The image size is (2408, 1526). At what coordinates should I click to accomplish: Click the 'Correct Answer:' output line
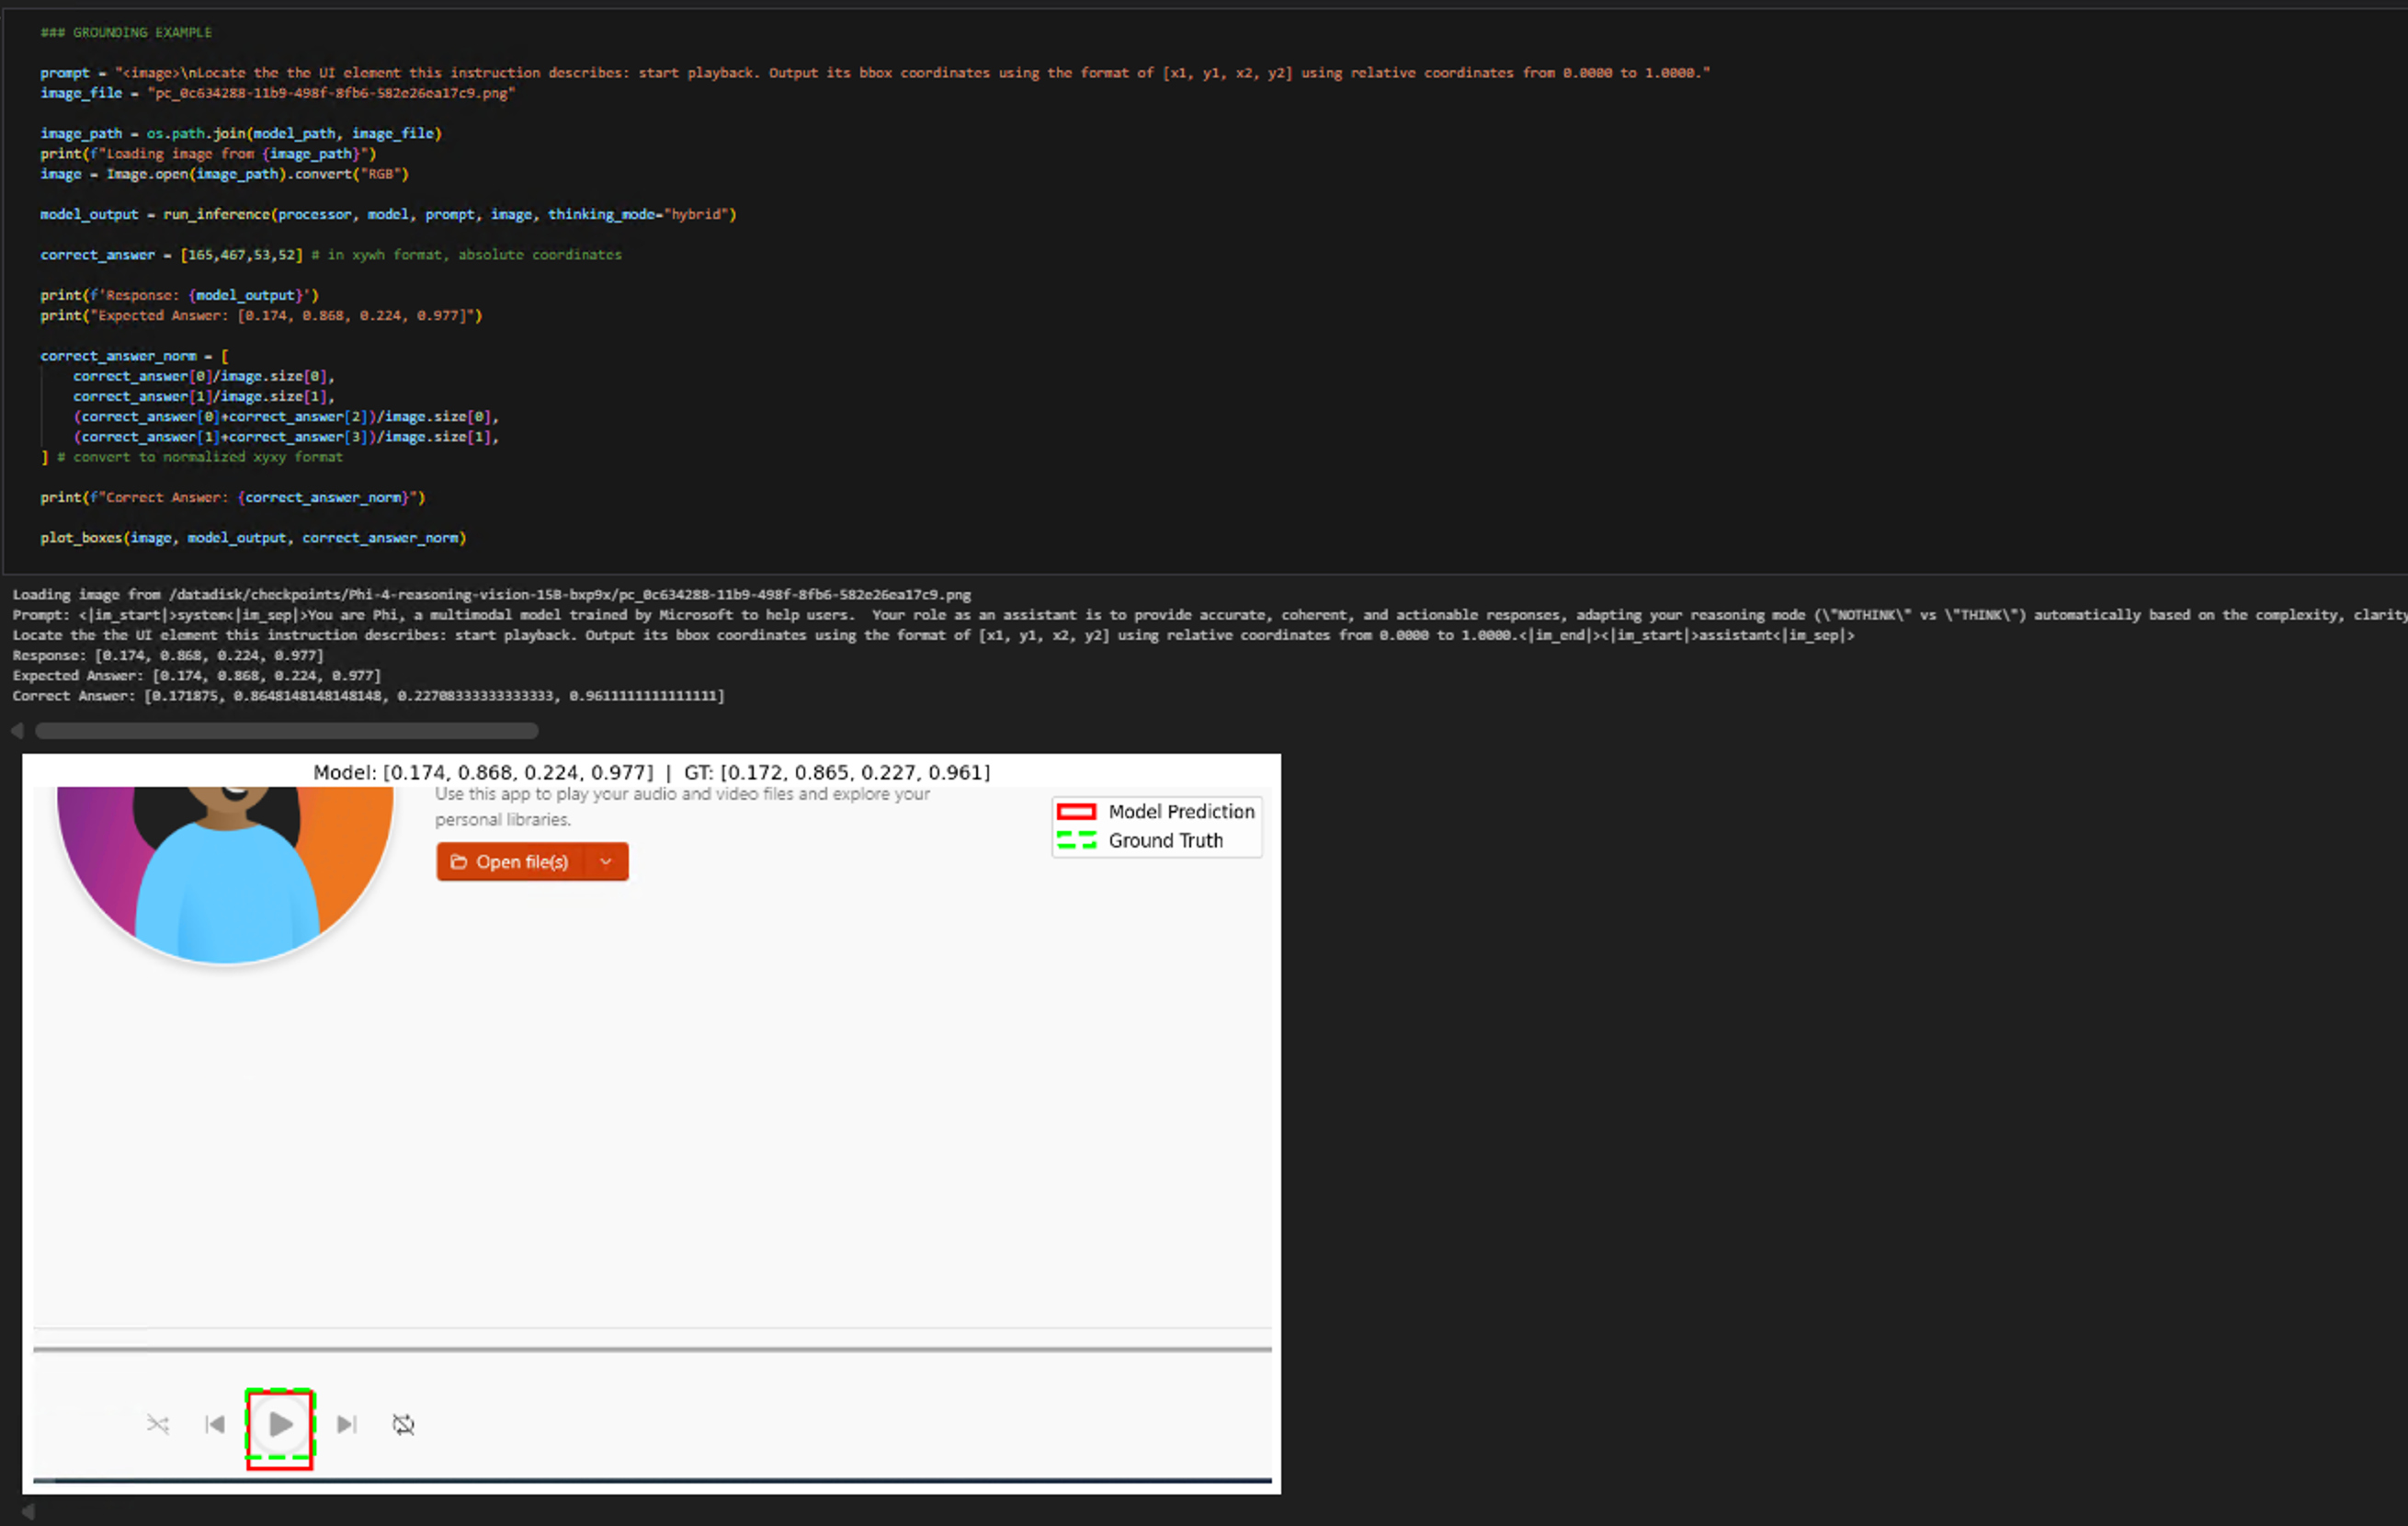pos(368,696)
